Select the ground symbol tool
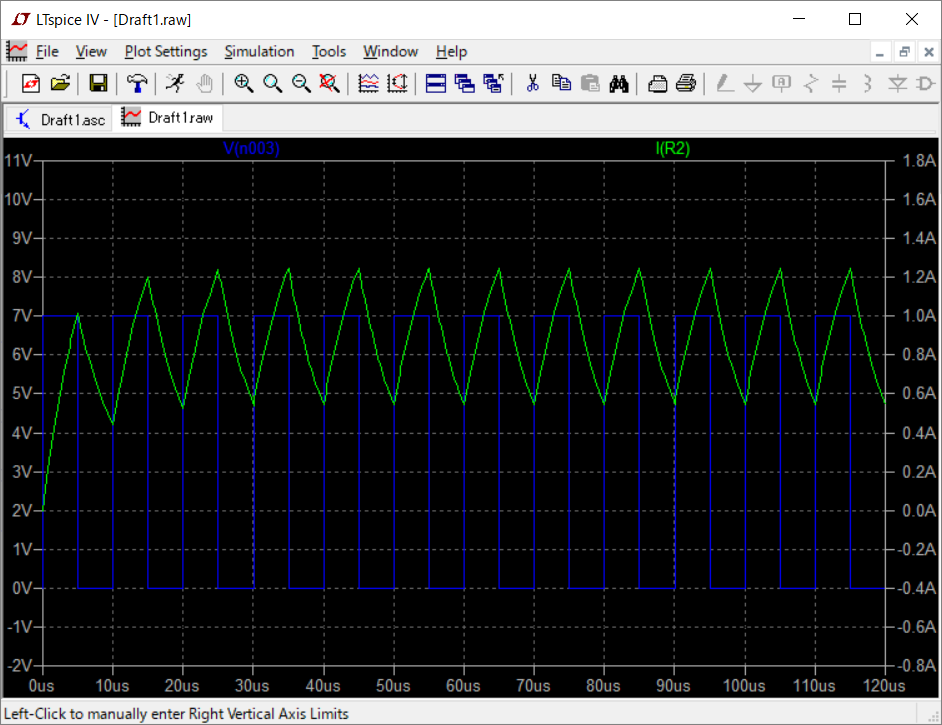 point(753,83)
